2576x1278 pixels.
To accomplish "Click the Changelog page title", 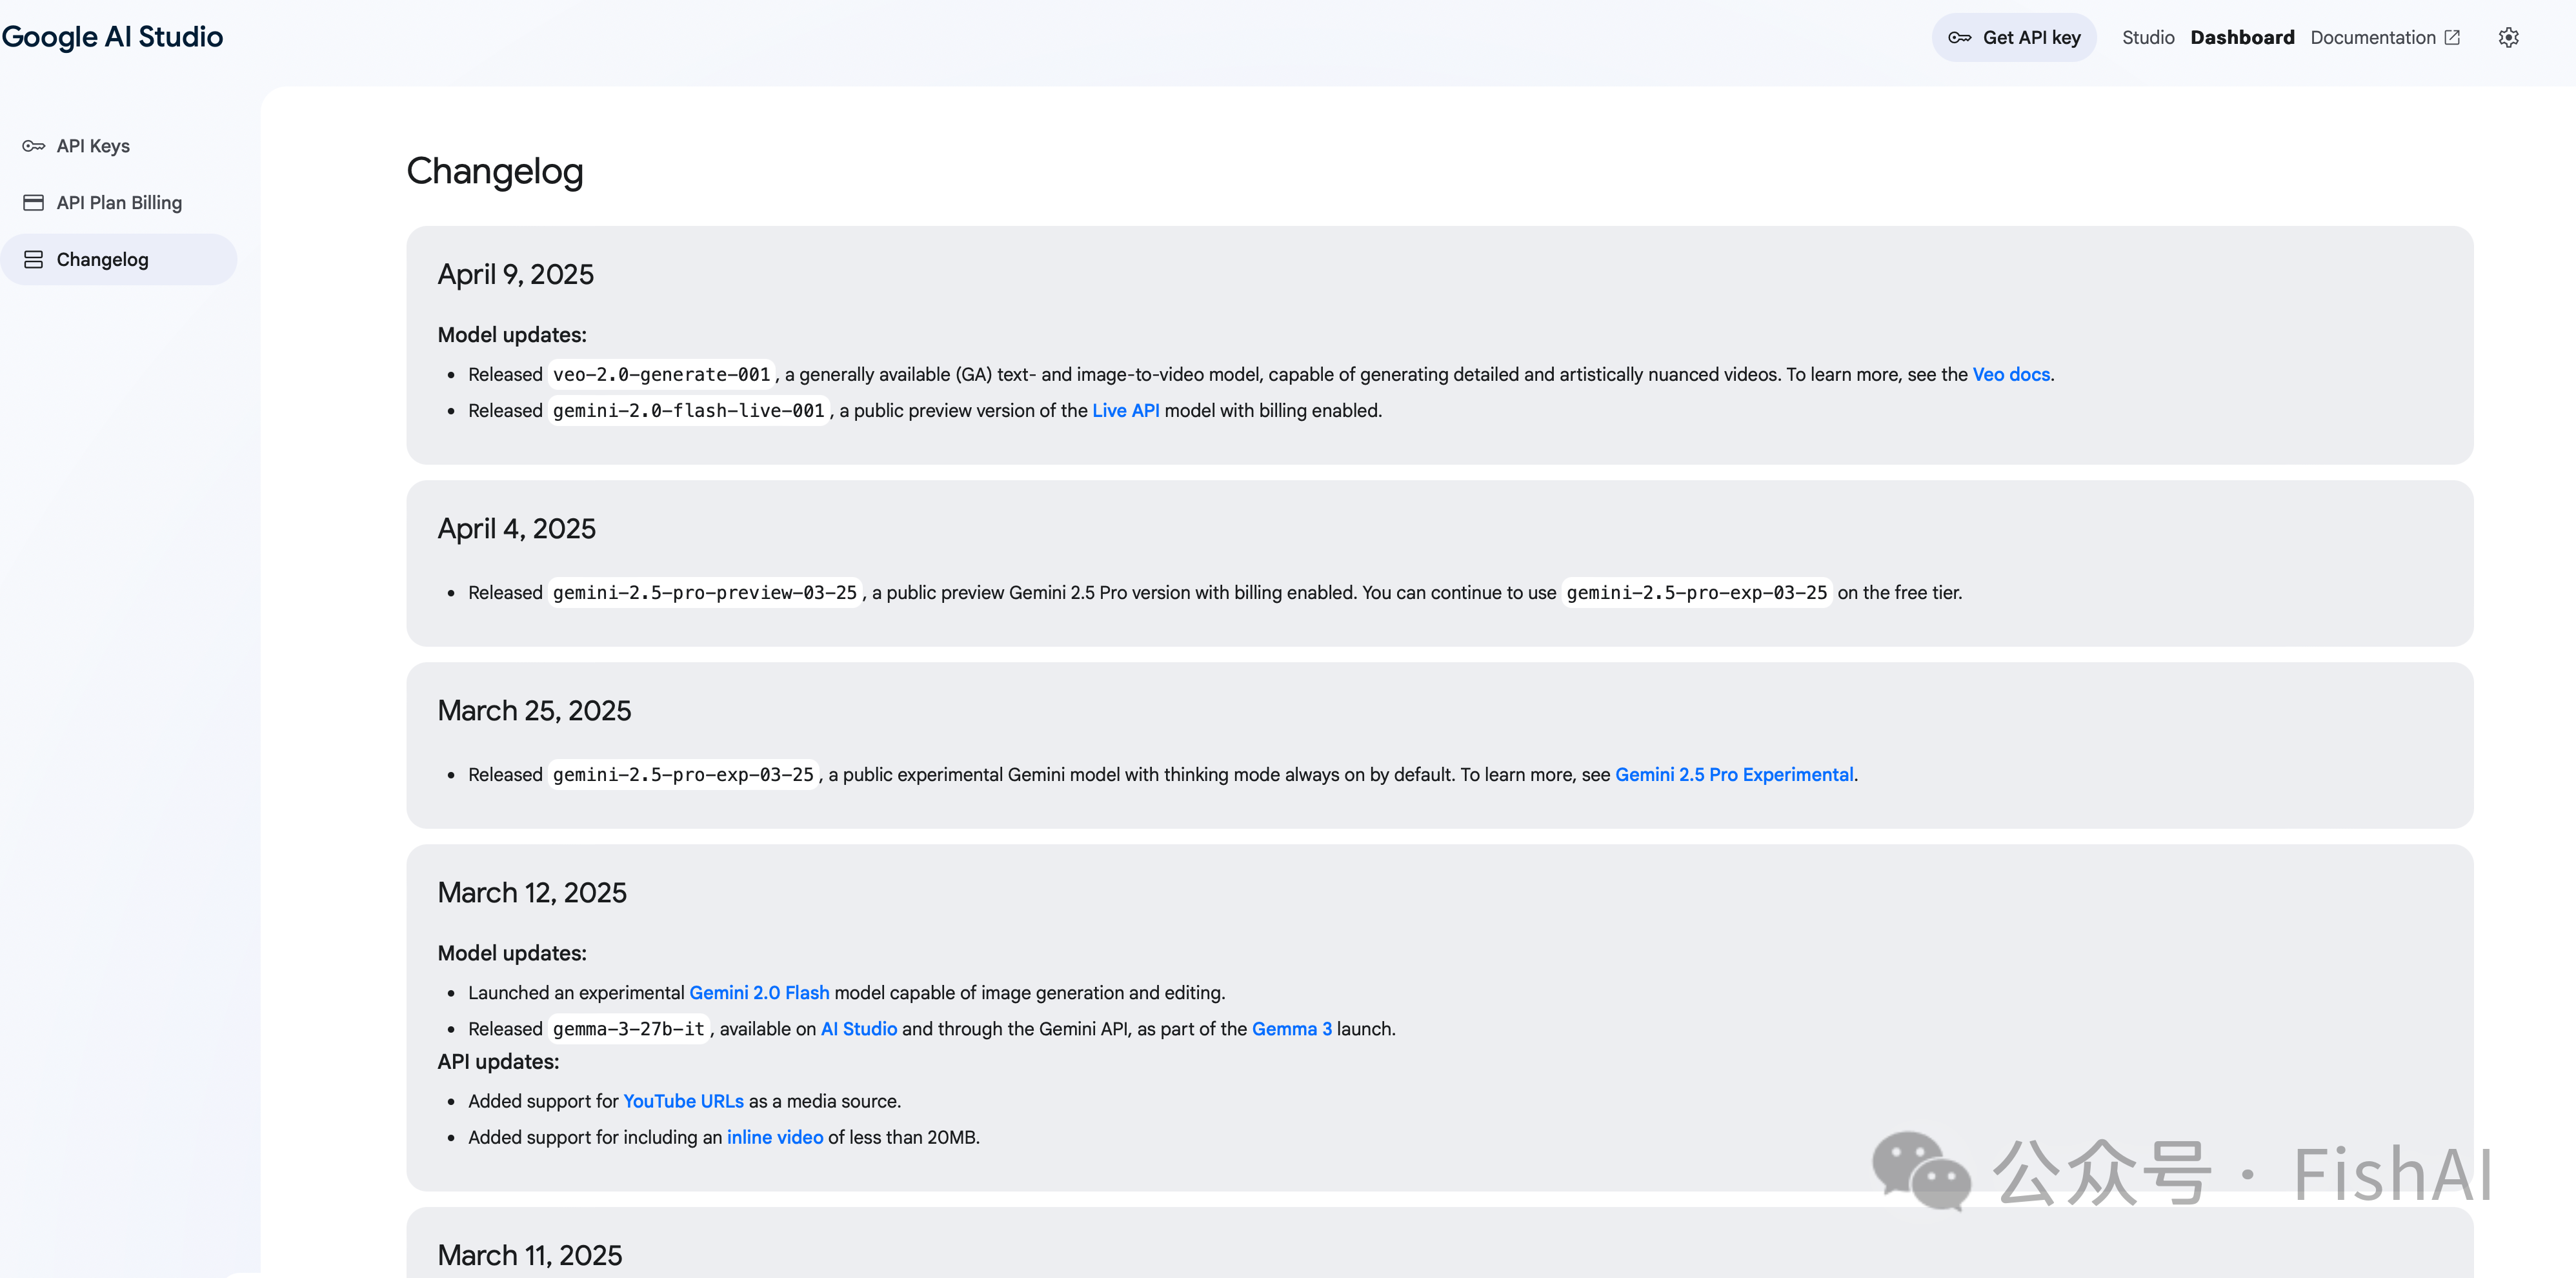I will pyautogui.click(x=495, y=171).
